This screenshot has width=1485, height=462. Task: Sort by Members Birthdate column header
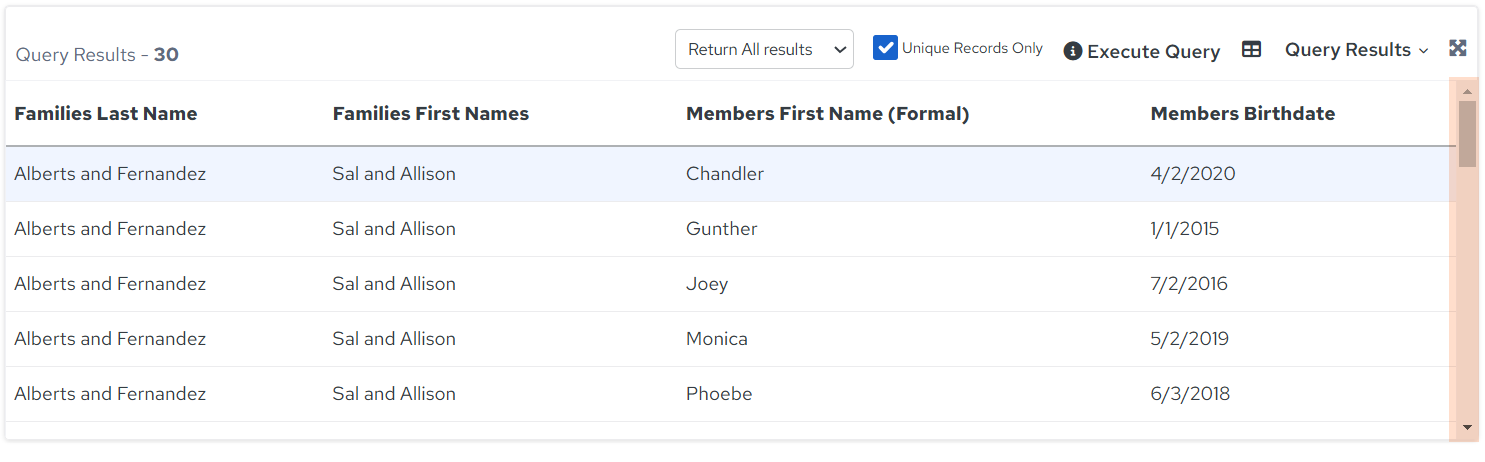pos(1243,114)
